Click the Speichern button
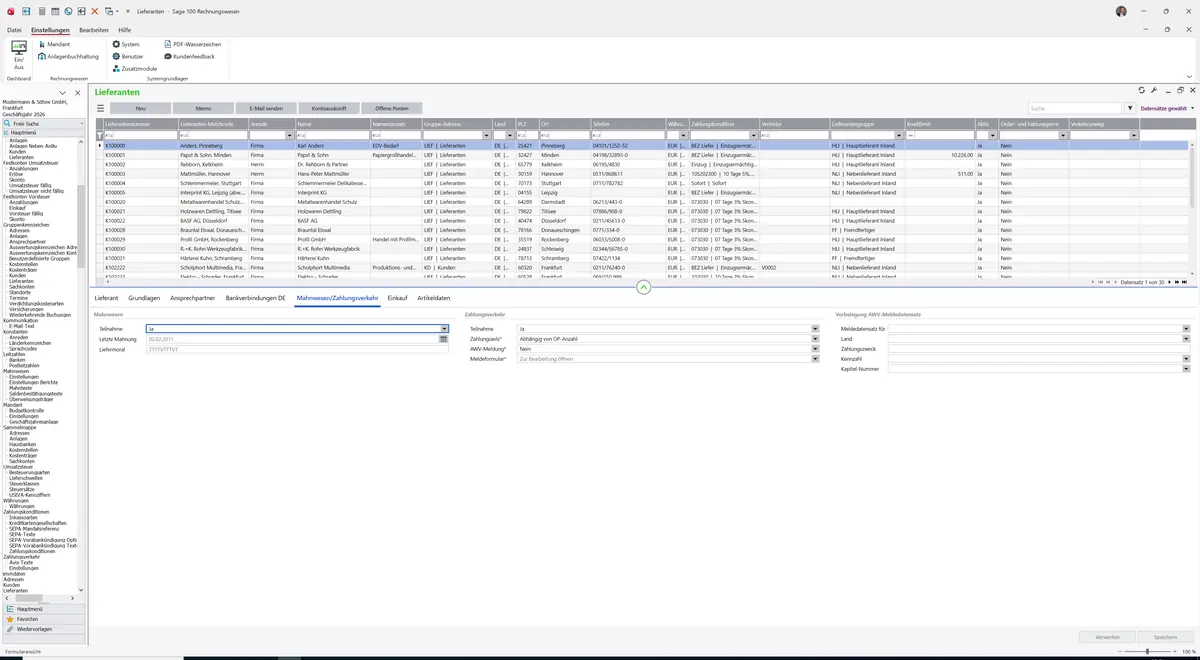The image size is (1200, 660). coord(1165,636)
